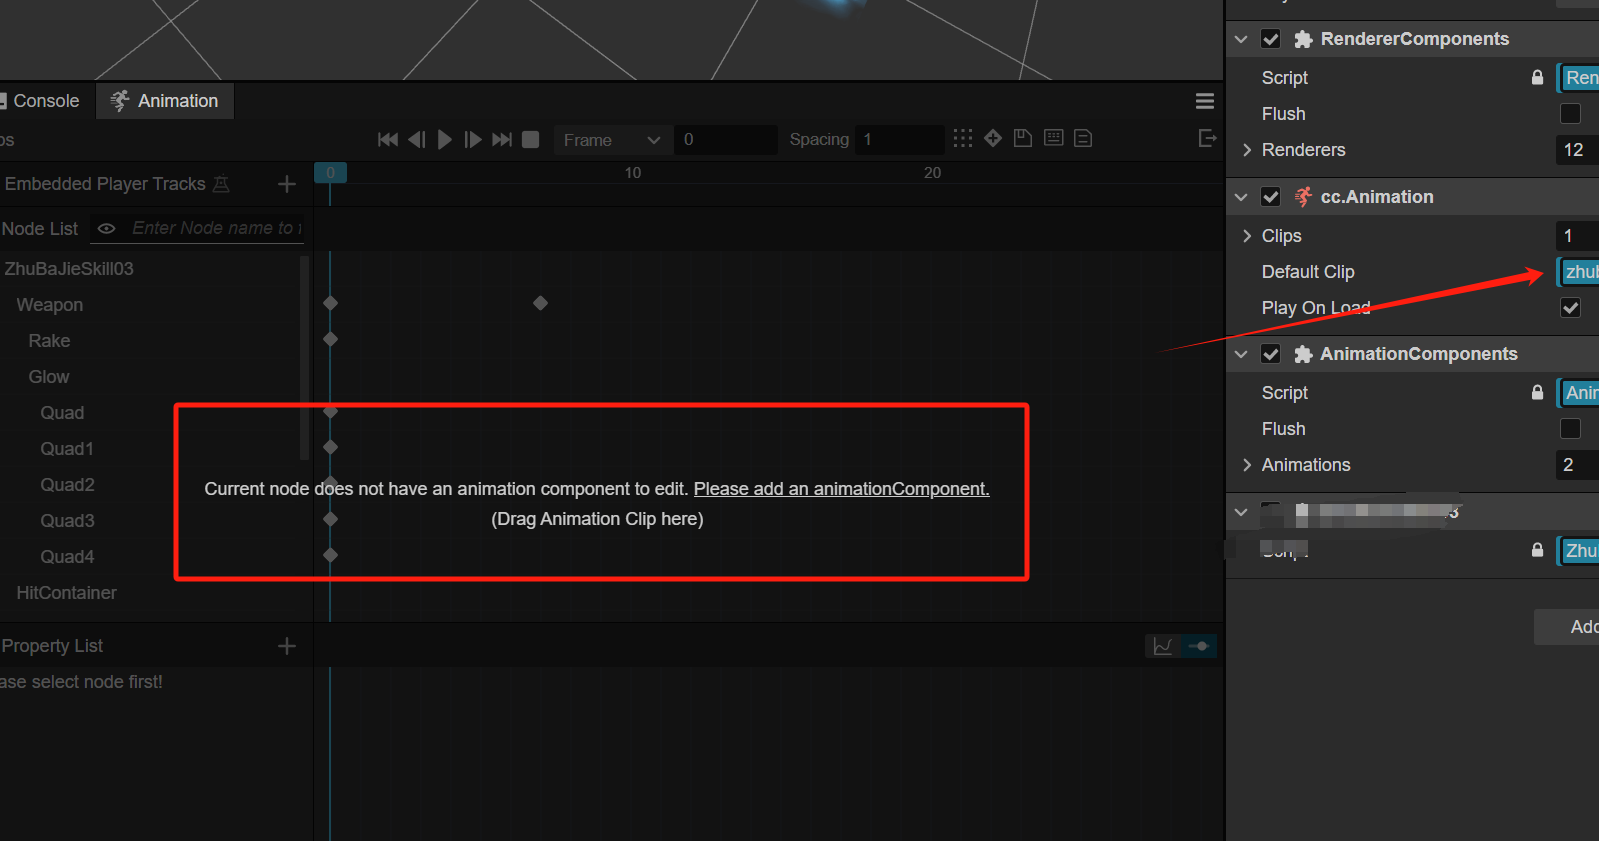Select the Quad3 node
The height and width of the screenshot is (841, 1599).
[x=67, y=521]
